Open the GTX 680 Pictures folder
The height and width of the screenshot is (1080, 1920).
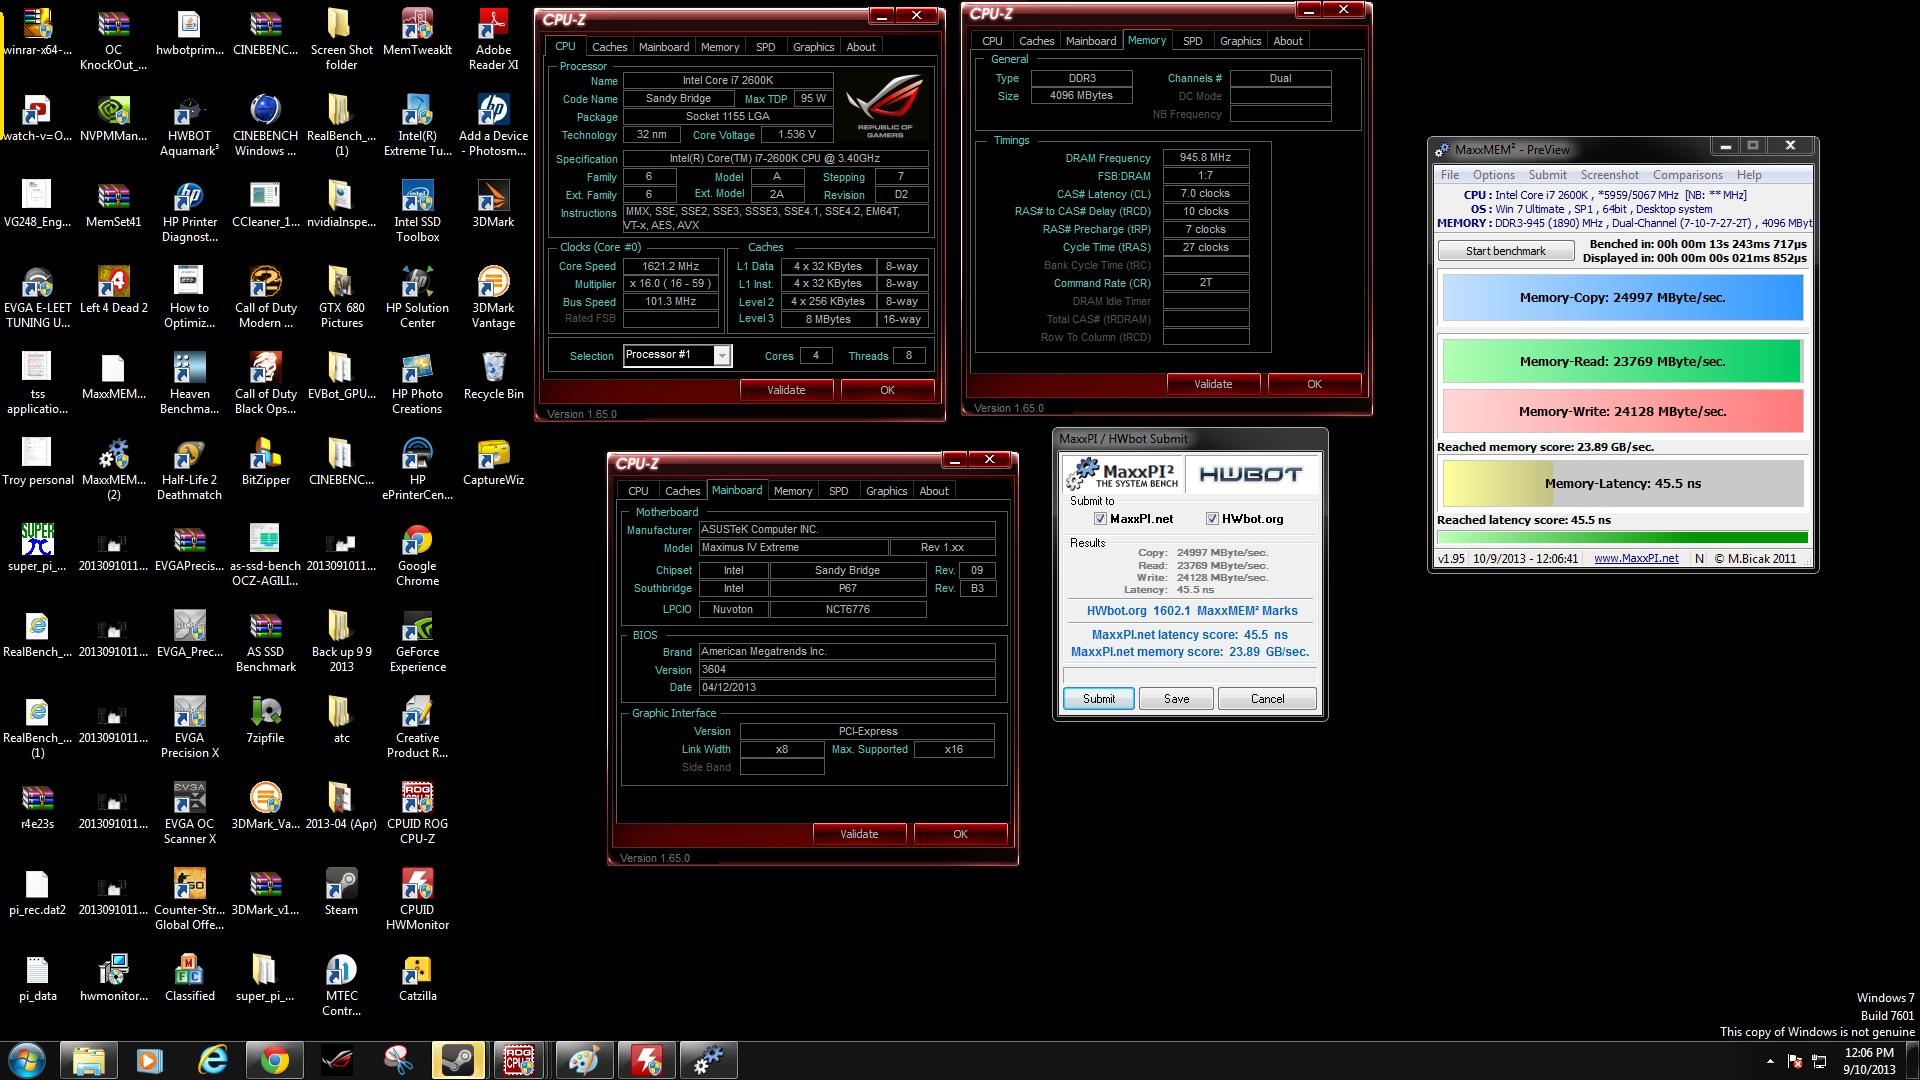point(341,298)
